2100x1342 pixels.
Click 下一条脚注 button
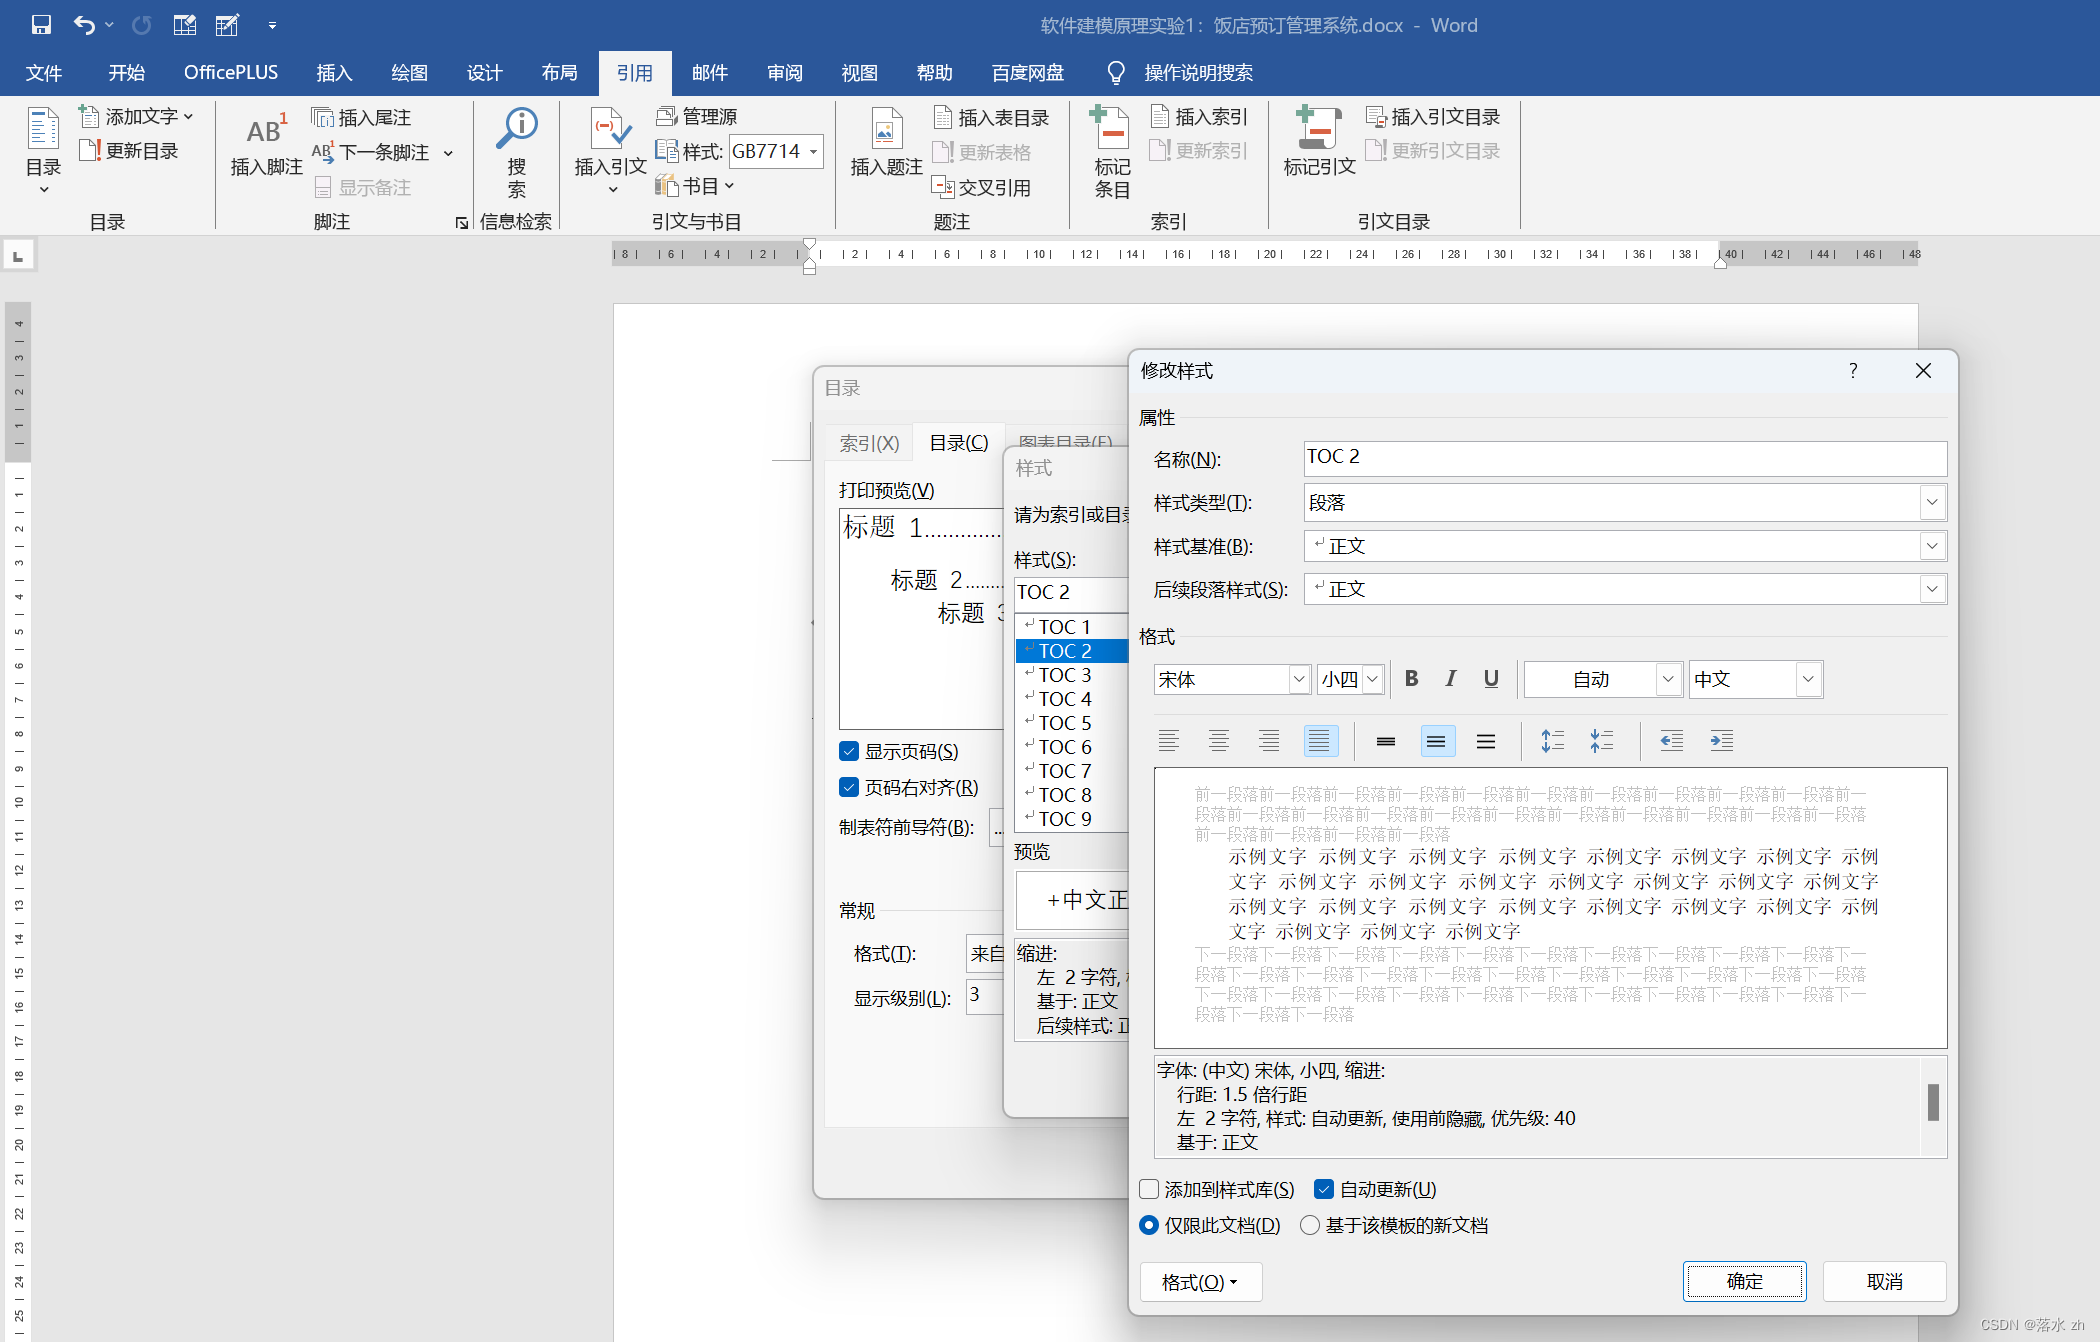click(372, 152)
